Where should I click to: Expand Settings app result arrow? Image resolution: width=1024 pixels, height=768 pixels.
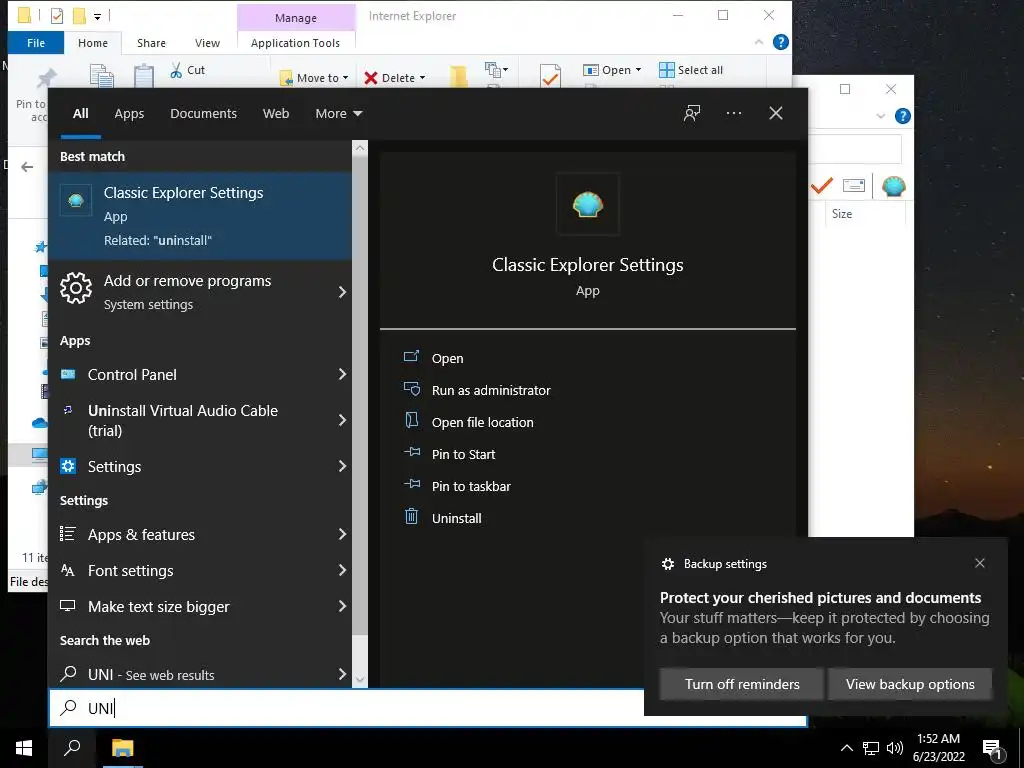coord(342,466)
